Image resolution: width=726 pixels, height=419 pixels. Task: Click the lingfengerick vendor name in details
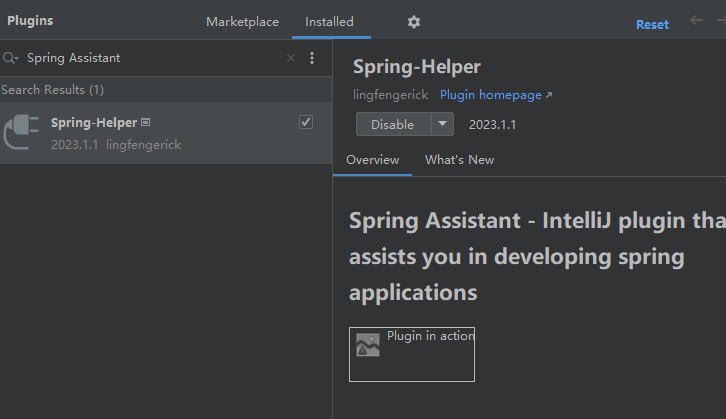pos(390,95)
